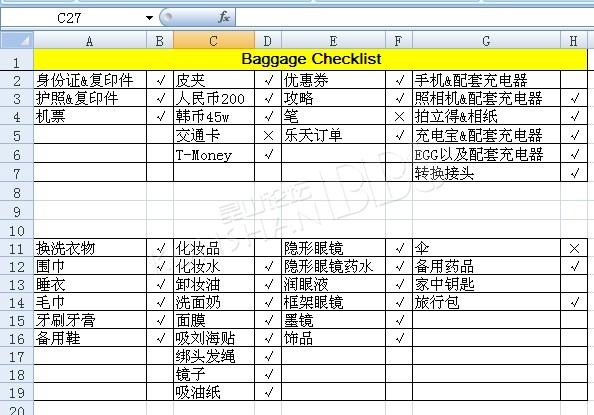Select row 14 header
Viewport: 594px width, 415px height.
click(x=17, y=302)
